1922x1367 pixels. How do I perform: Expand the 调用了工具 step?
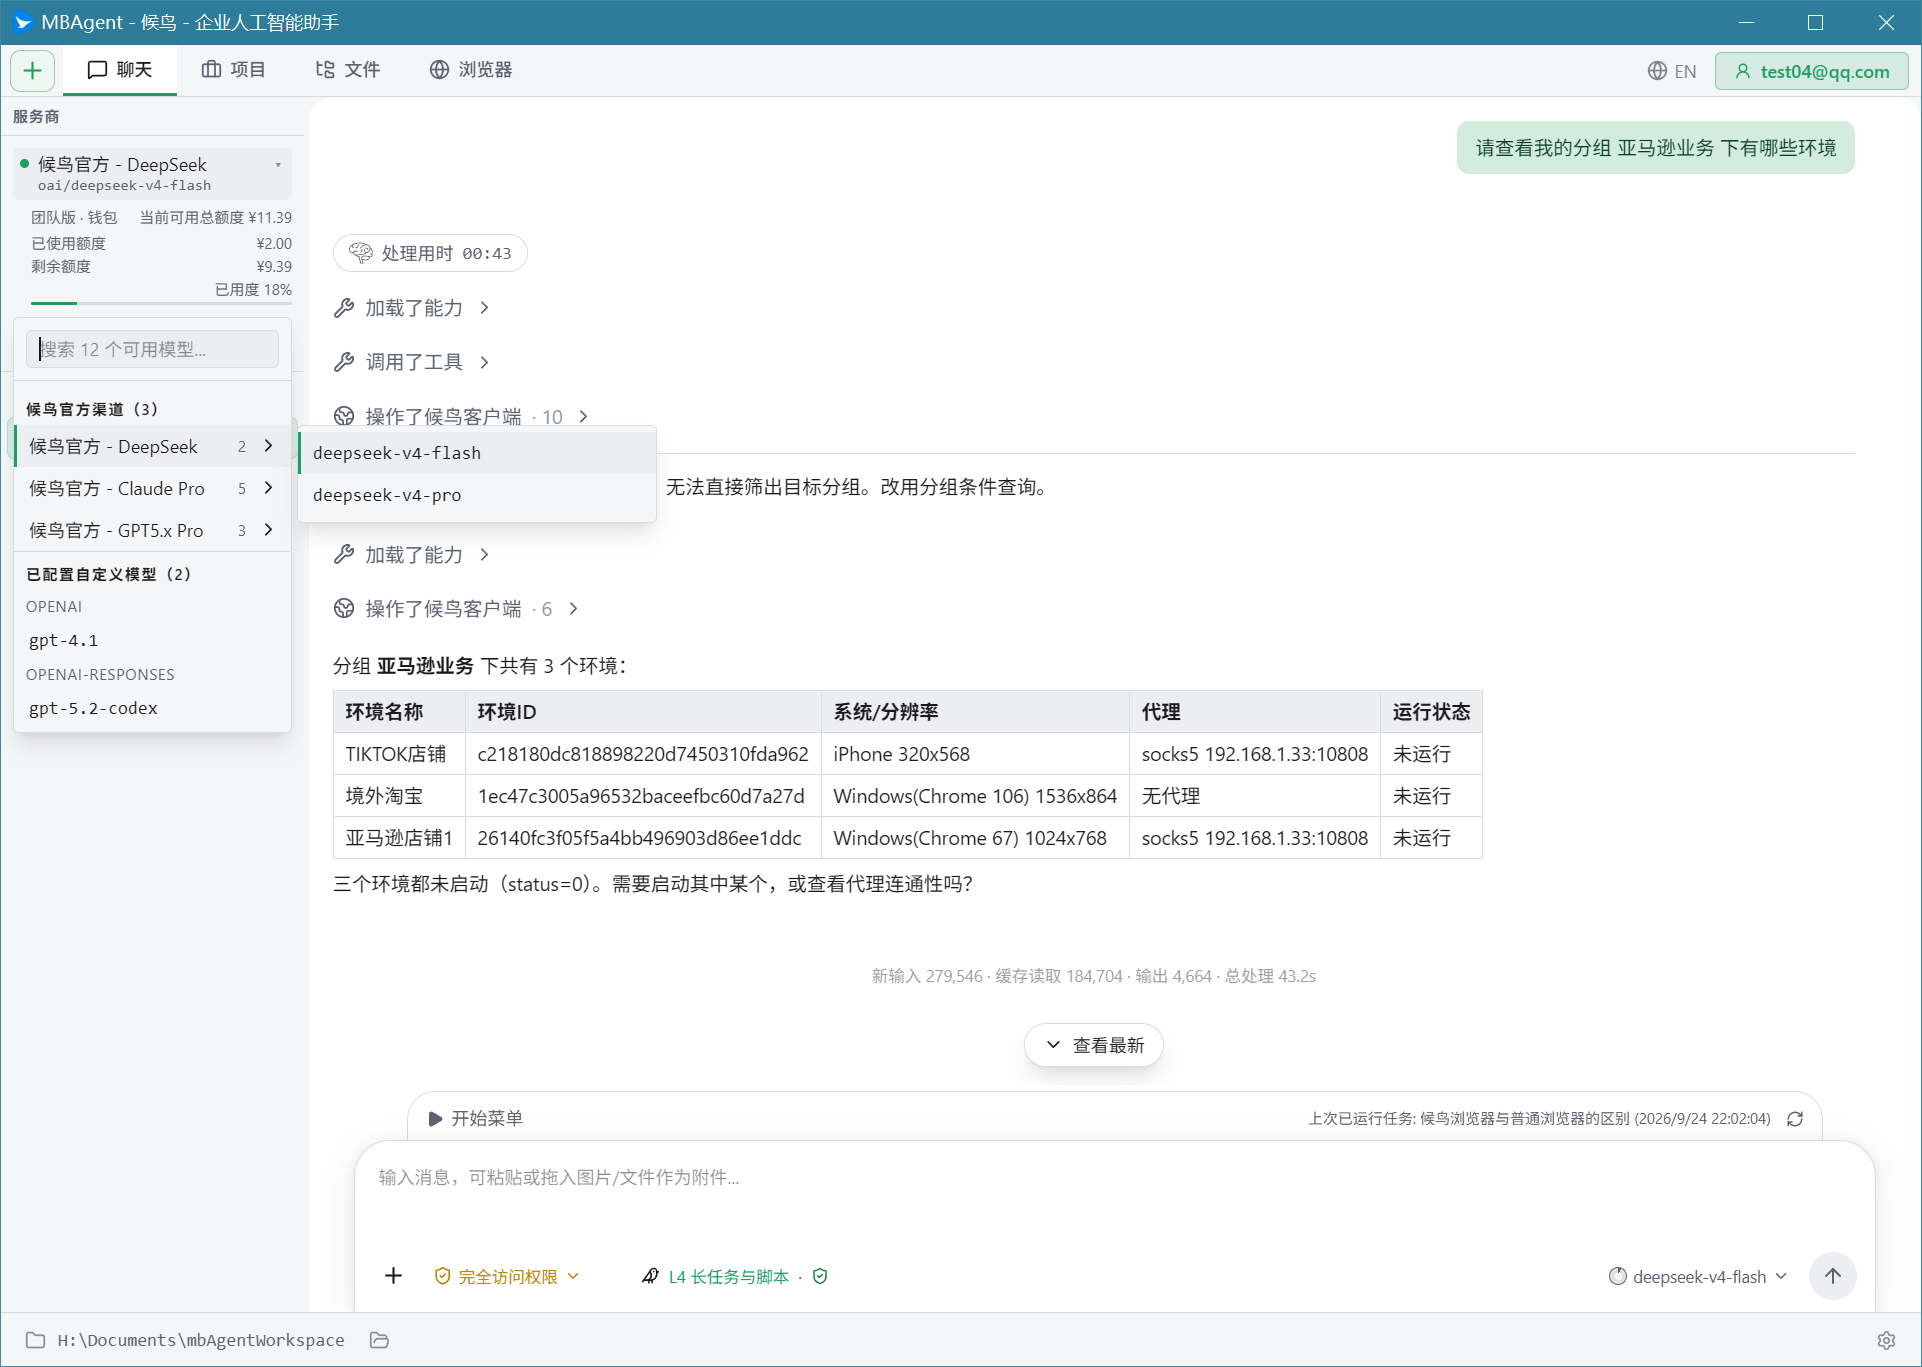[412, 362]
